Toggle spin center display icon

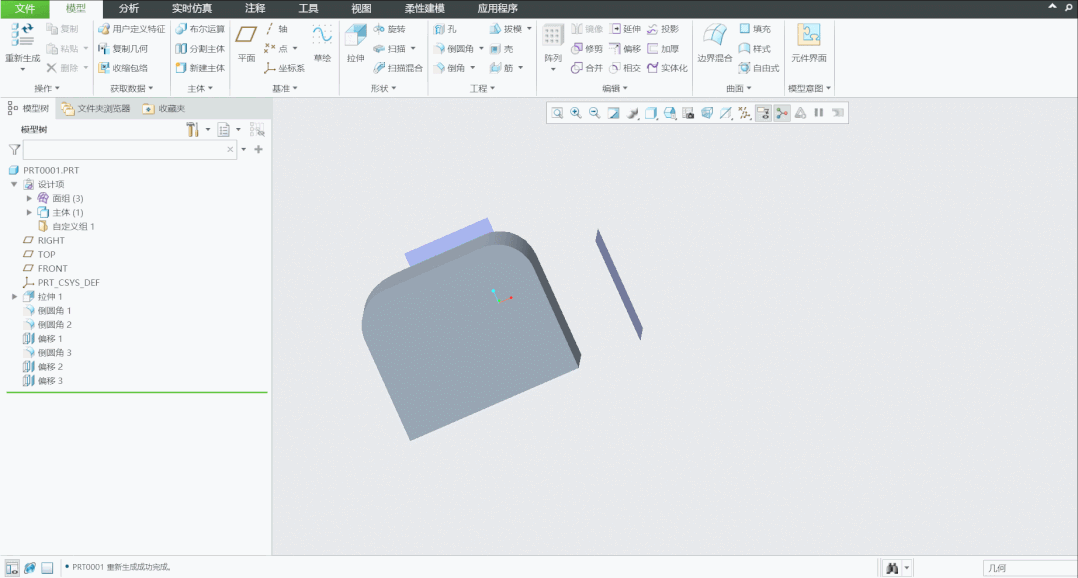tap(782, 113)
